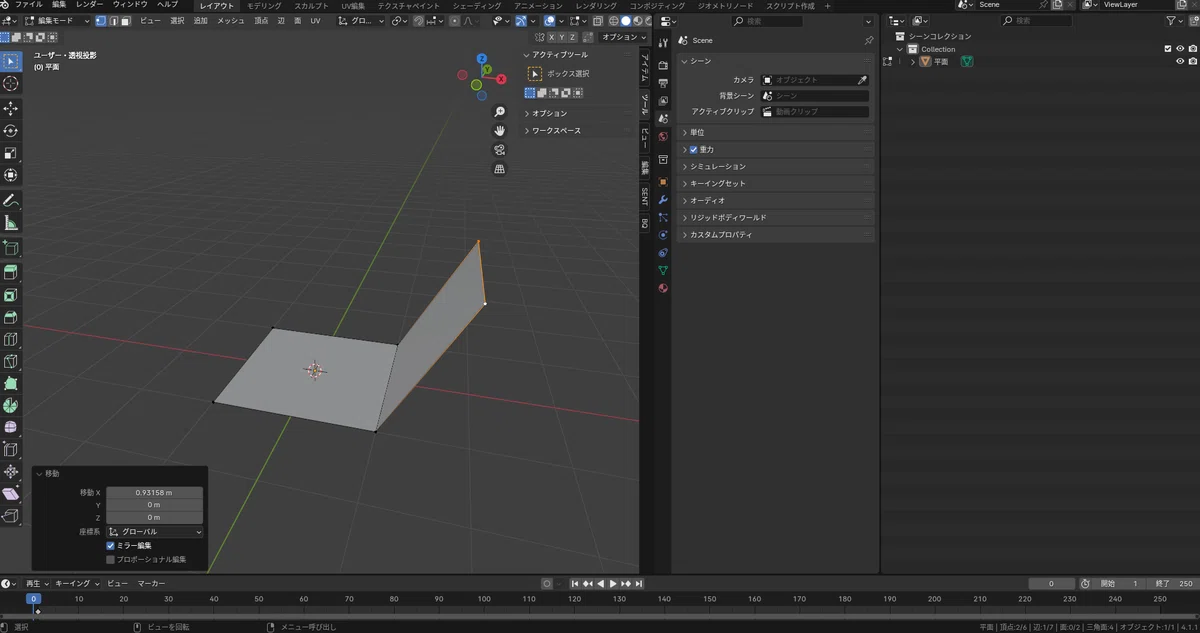Open the Object Data green triangle tab
The width and height of the screenshot is (1200, 633).
[x=662, y=270]
